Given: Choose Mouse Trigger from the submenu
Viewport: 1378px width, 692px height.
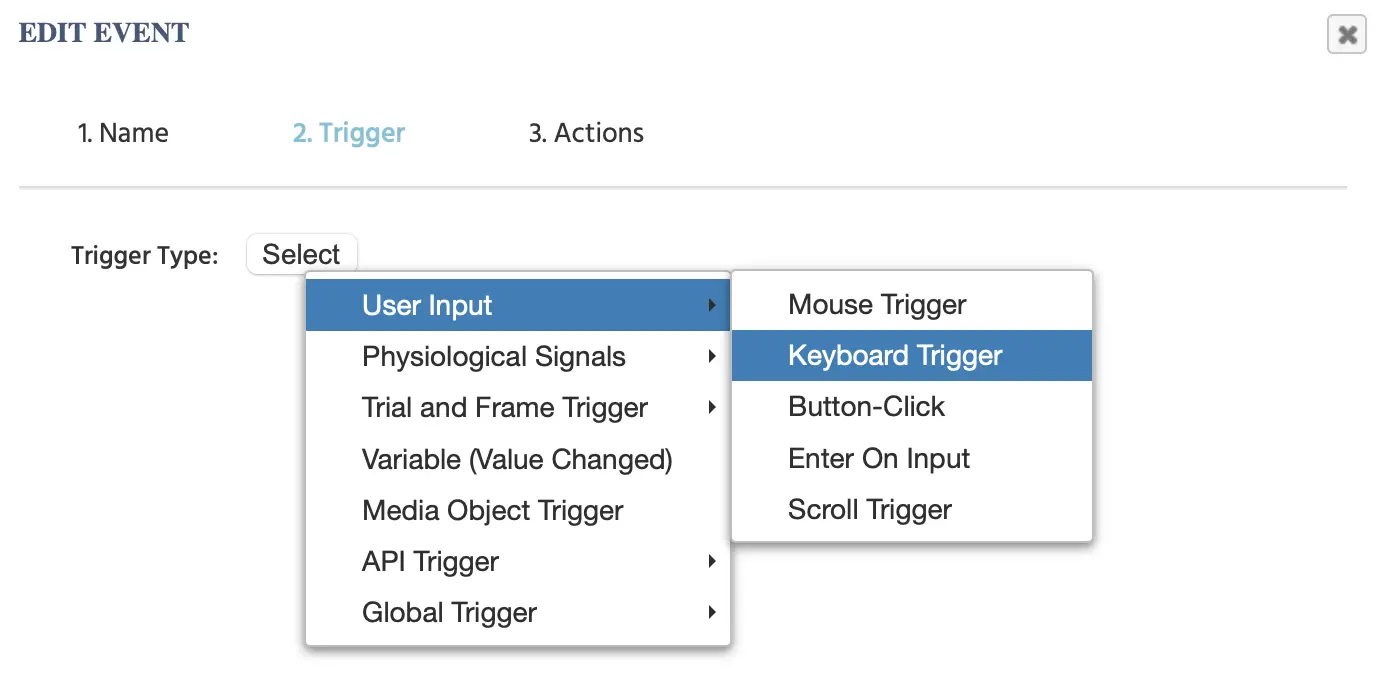Looking at the screenshot, I should [x=912, y=304].
